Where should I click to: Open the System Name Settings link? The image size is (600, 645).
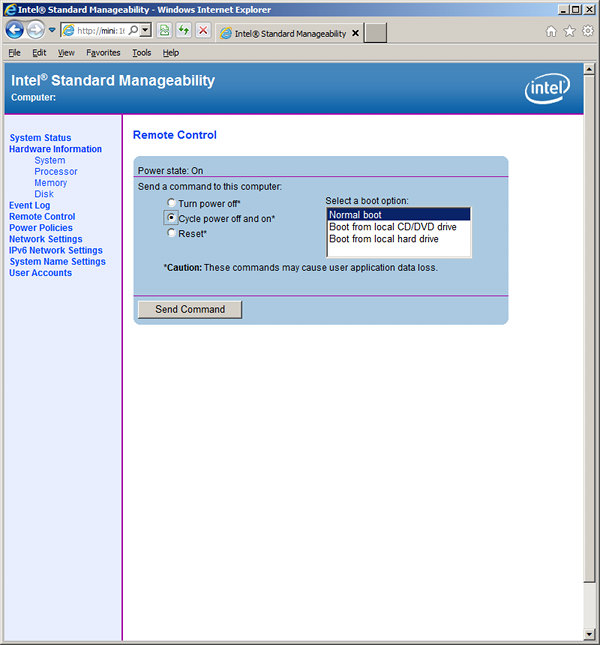click(x=58, y=262)
